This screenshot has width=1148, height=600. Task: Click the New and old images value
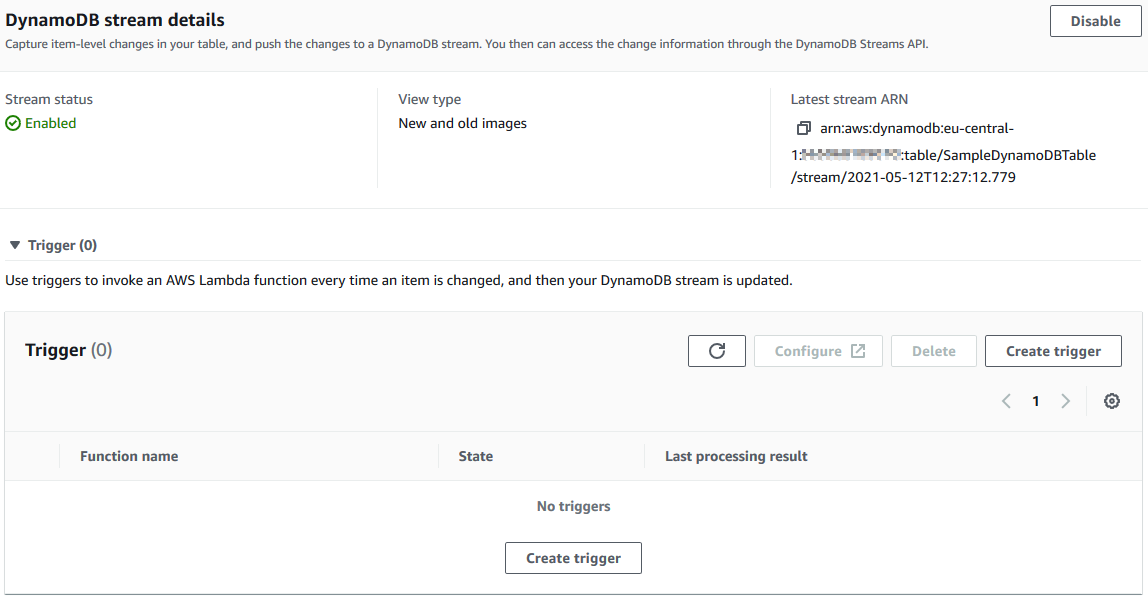463,123
